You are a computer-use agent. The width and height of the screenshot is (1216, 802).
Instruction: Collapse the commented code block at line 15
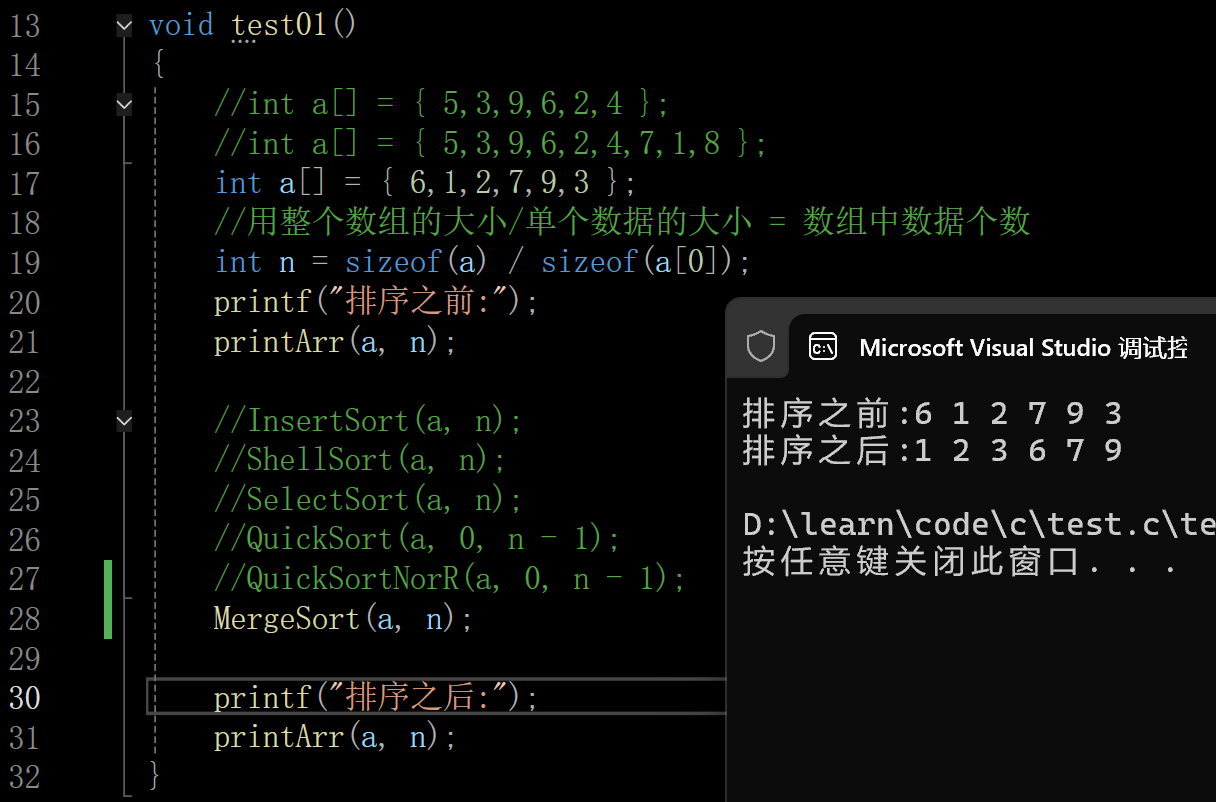tap(123, 104)
